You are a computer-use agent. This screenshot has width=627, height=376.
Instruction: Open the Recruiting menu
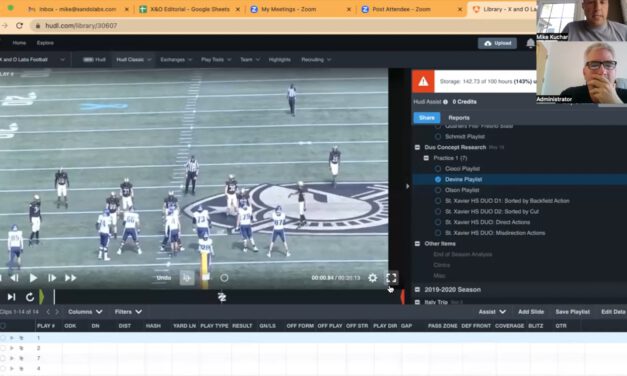point(316,60)
